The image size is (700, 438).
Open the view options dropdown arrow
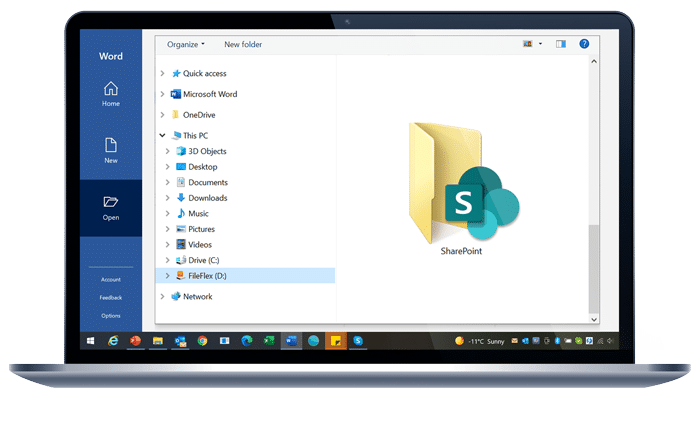(x=540, y=44)
